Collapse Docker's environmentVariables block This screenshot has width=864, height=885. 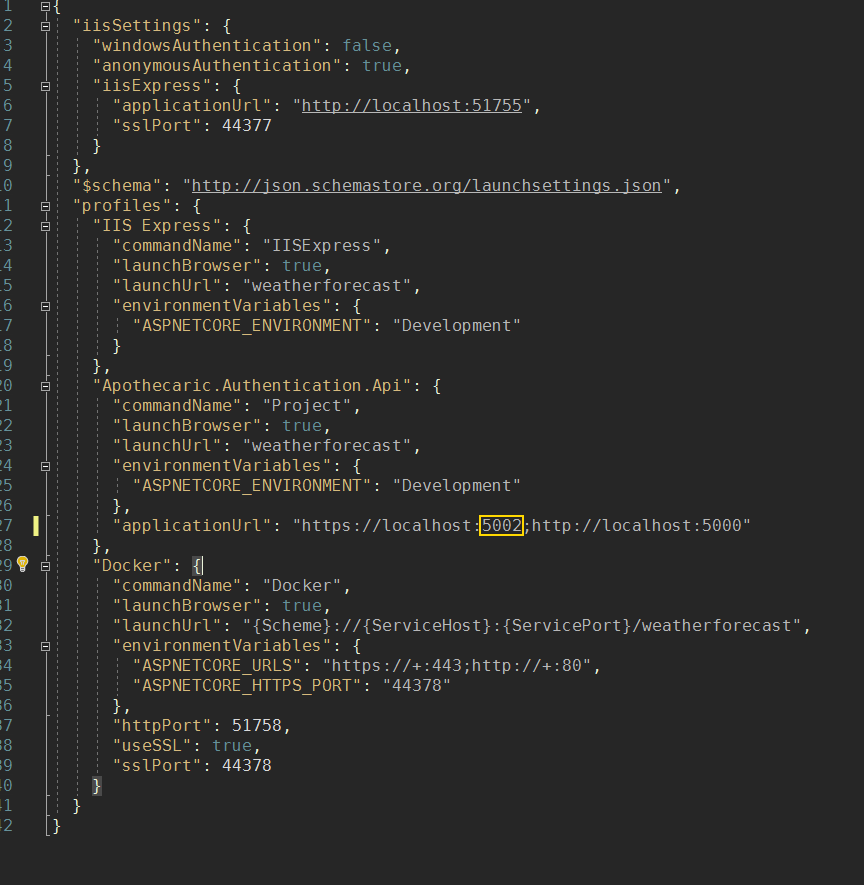point(46,645)
